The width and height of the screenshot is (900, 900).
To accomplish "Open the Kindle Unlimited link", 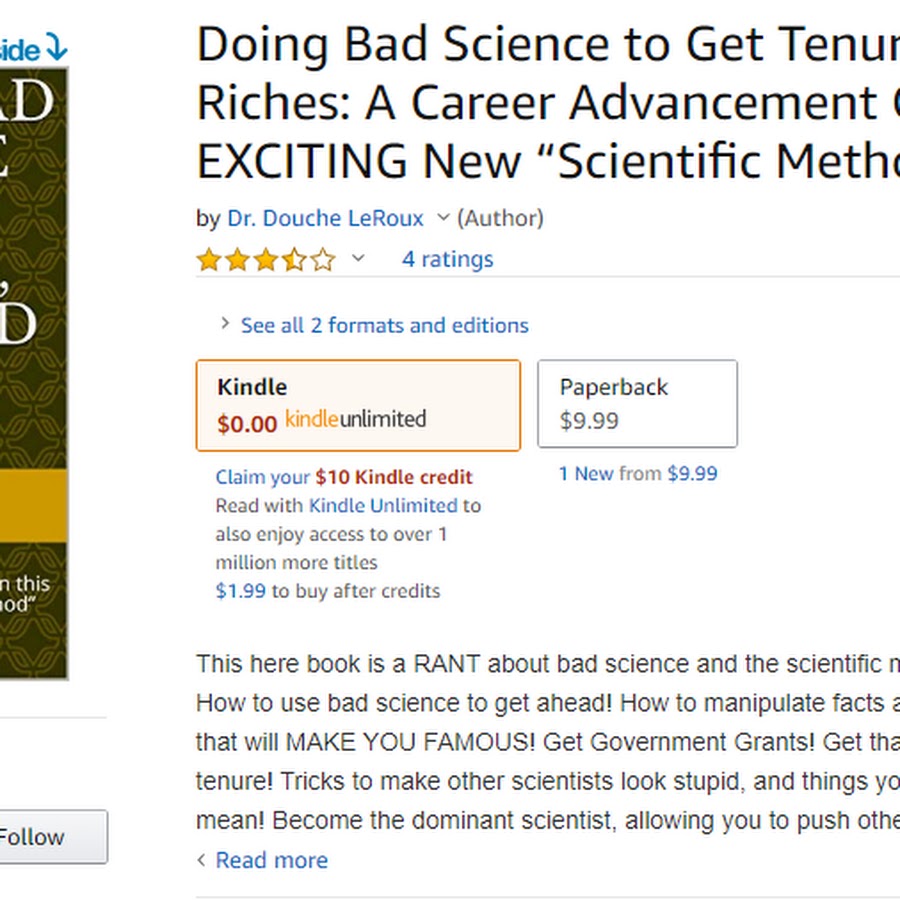I will click(383, 505).
